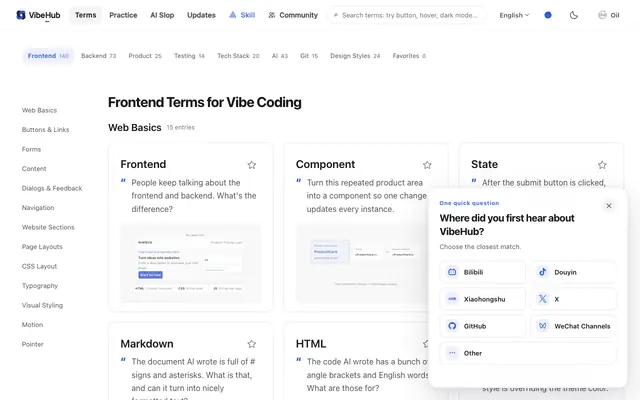The height and width of the screenshot is (400, 640).
Task: Expand the English language dropdown
Action: (x=514, y=15)
